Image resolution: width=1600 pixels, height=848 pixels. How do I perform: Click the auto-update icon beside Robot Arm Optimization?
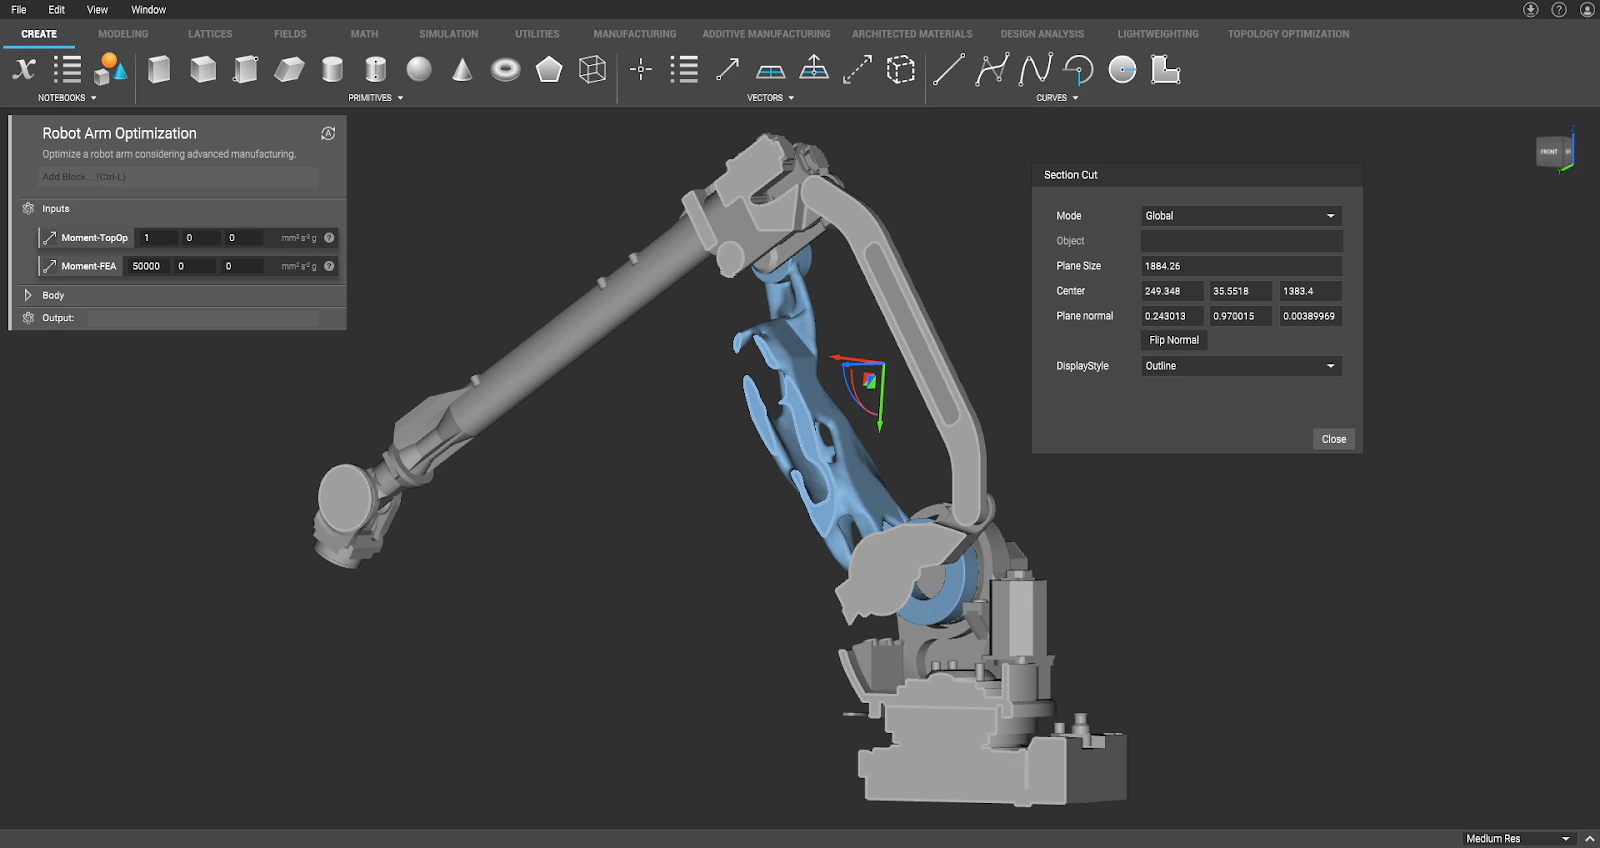click(328, 134)
